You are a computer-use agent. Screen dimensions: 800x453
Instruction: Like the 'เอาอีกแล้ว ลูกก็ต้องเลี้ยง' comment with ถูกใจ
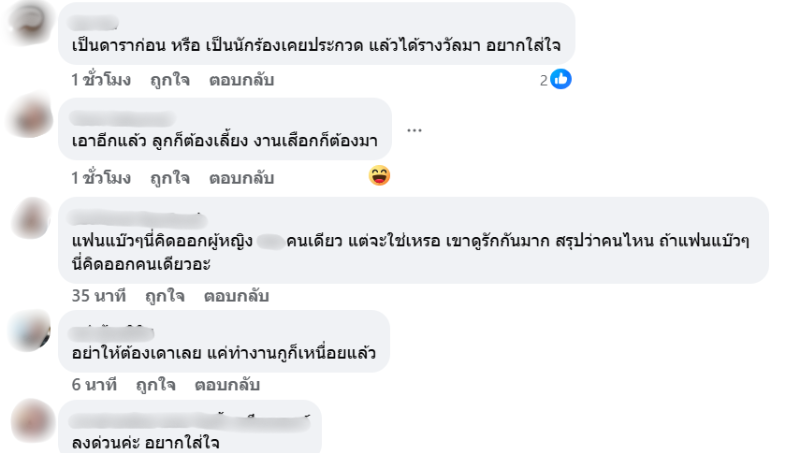(170, 178)
